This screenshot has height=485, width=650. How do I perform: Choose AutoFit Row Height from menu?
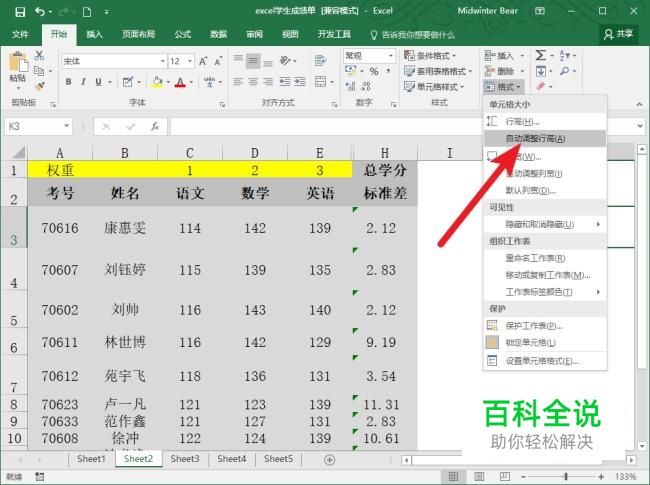(545, 138)
